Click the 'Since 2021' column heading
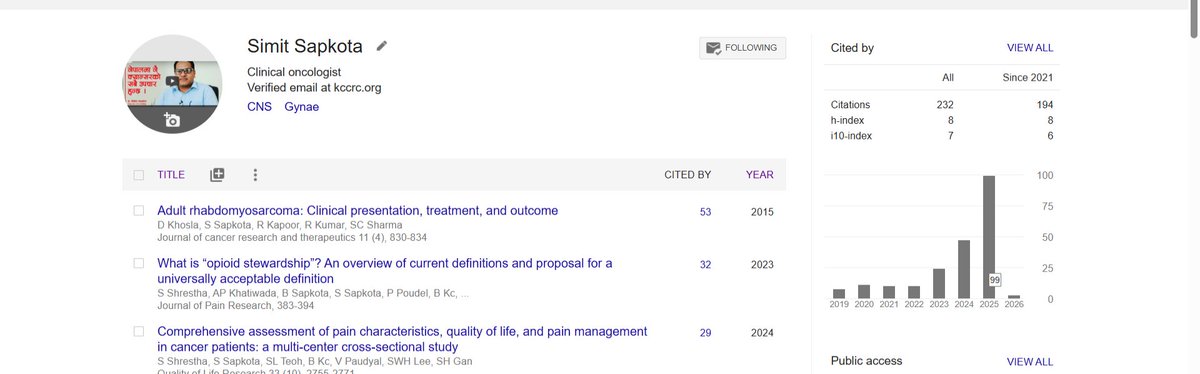This screenshot has height=374, width=1200. coord(1028,78)
